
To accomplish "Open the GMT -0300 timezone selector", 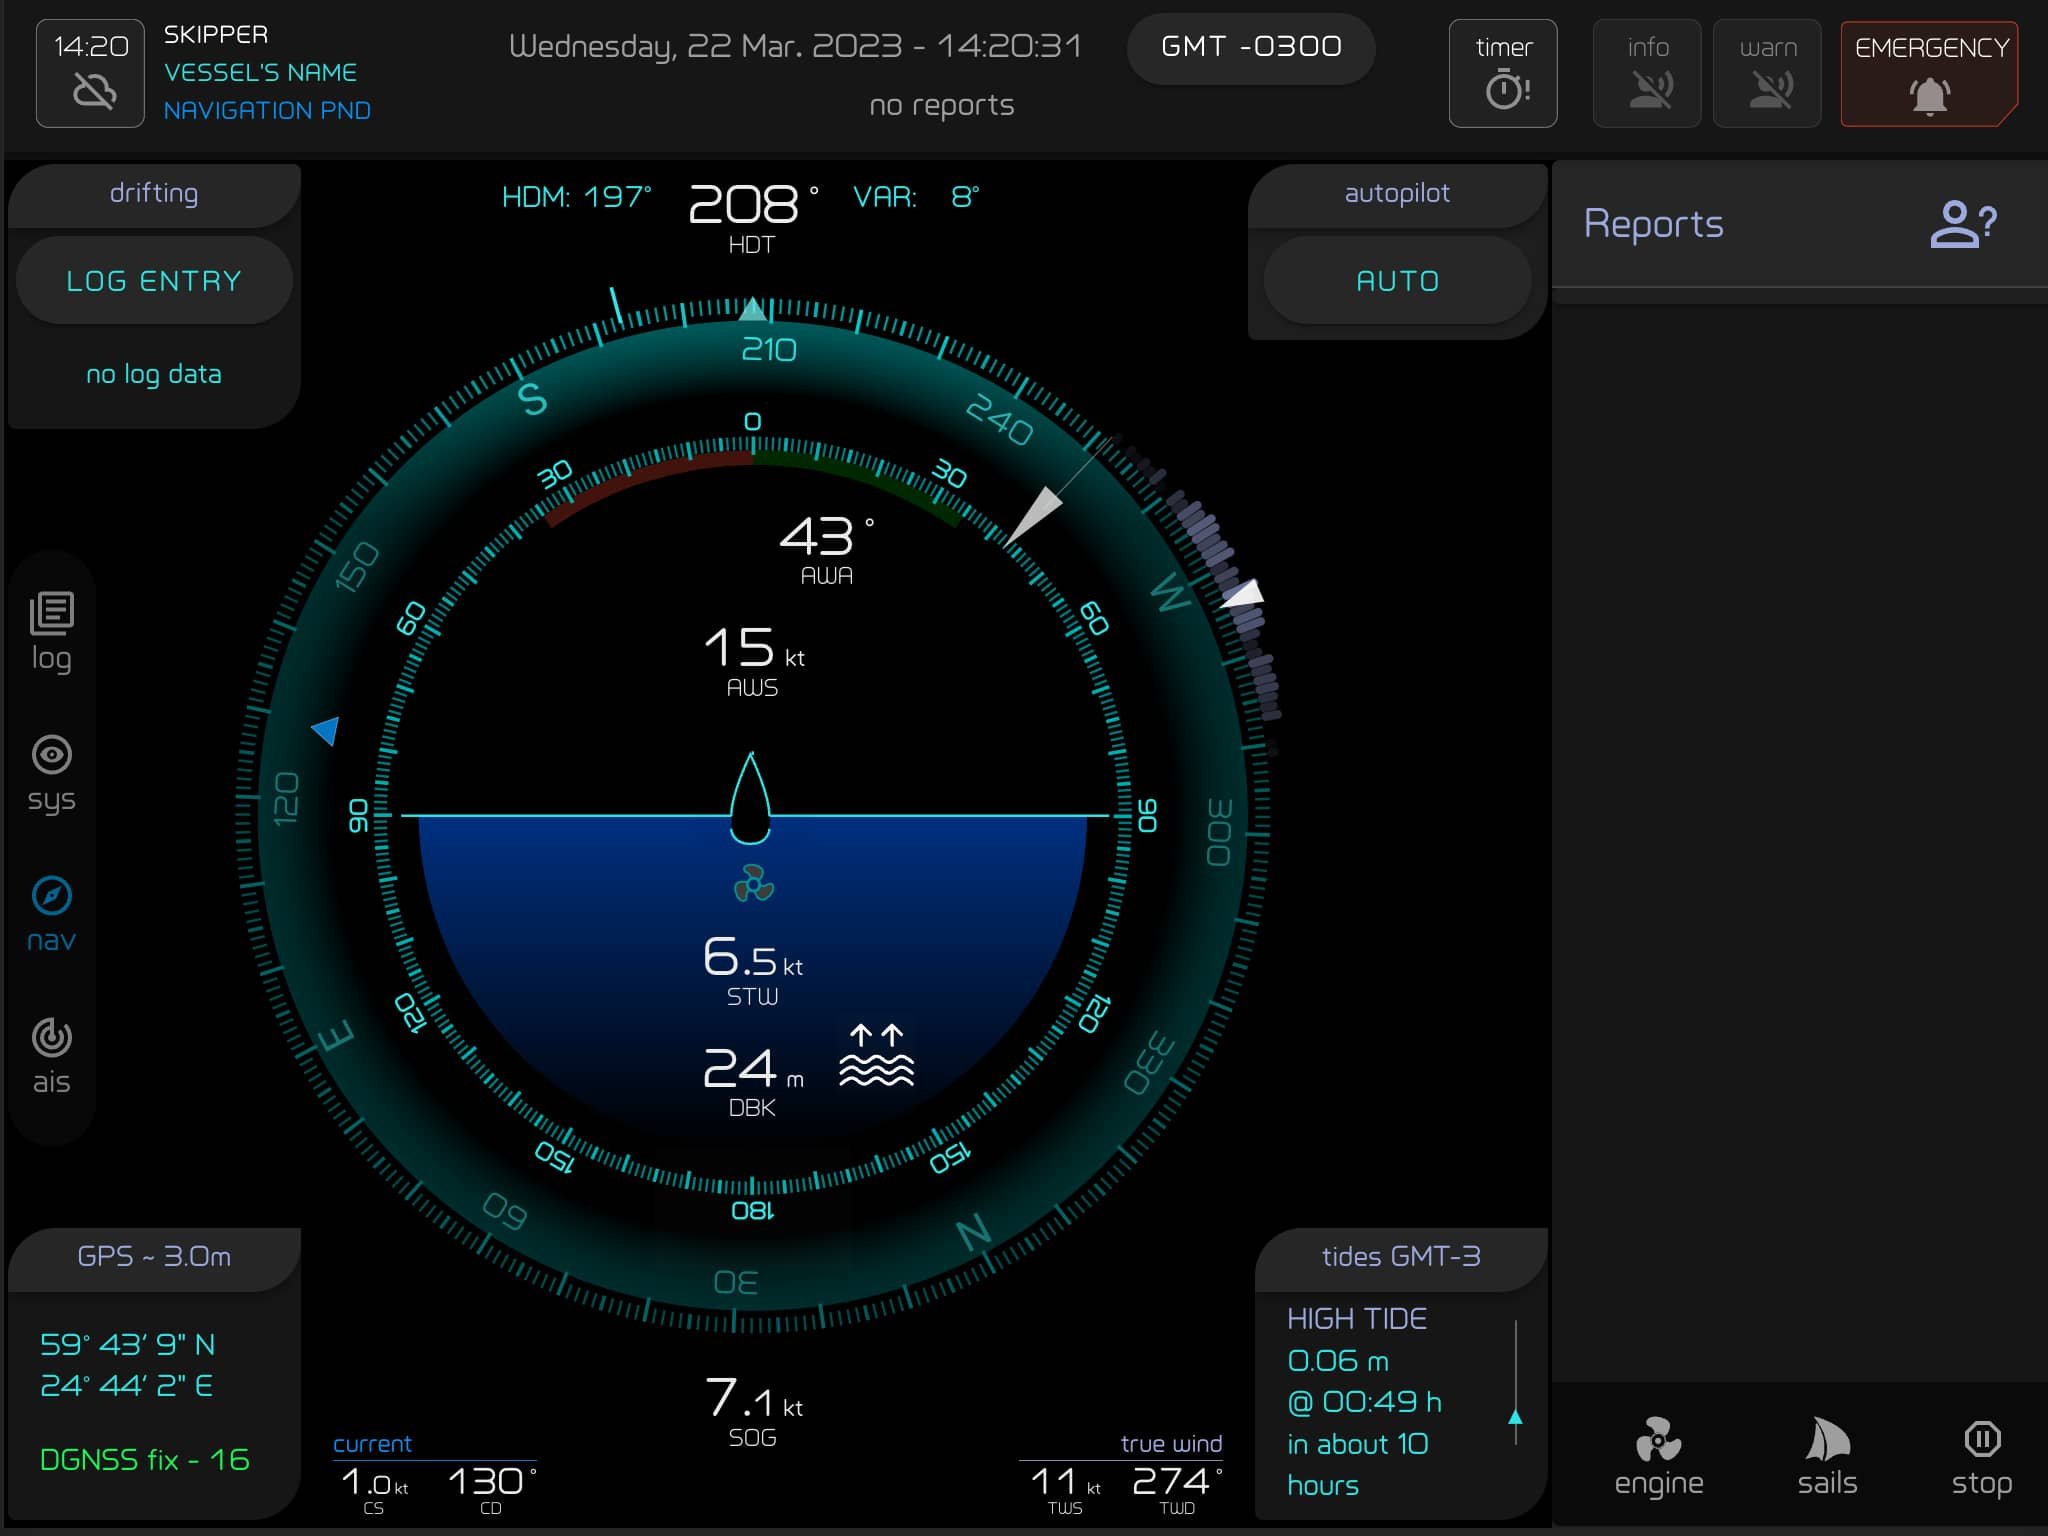I will click(x=1251, y=47).
